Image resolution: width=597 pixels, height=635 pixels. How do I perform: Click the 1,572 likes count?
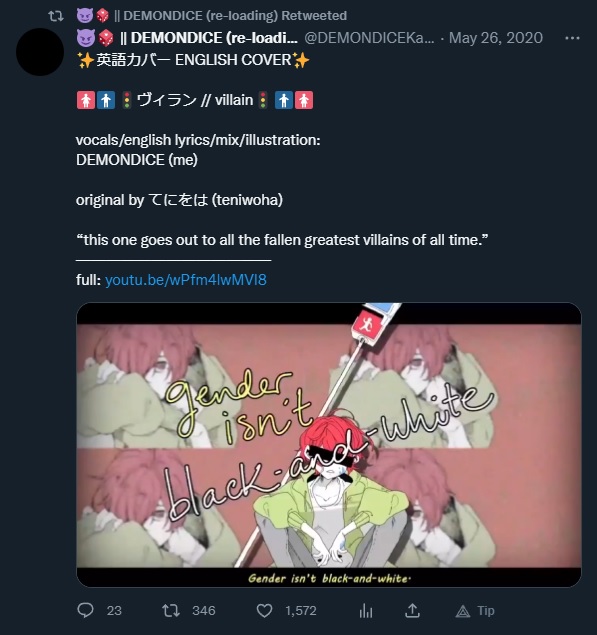coord(301,611)
